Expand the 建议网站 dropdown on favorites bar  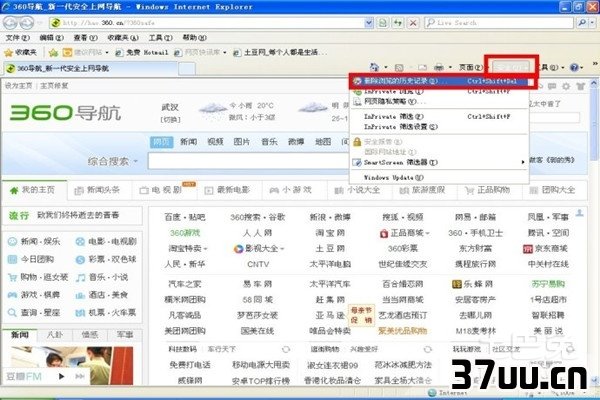(107, 52)
